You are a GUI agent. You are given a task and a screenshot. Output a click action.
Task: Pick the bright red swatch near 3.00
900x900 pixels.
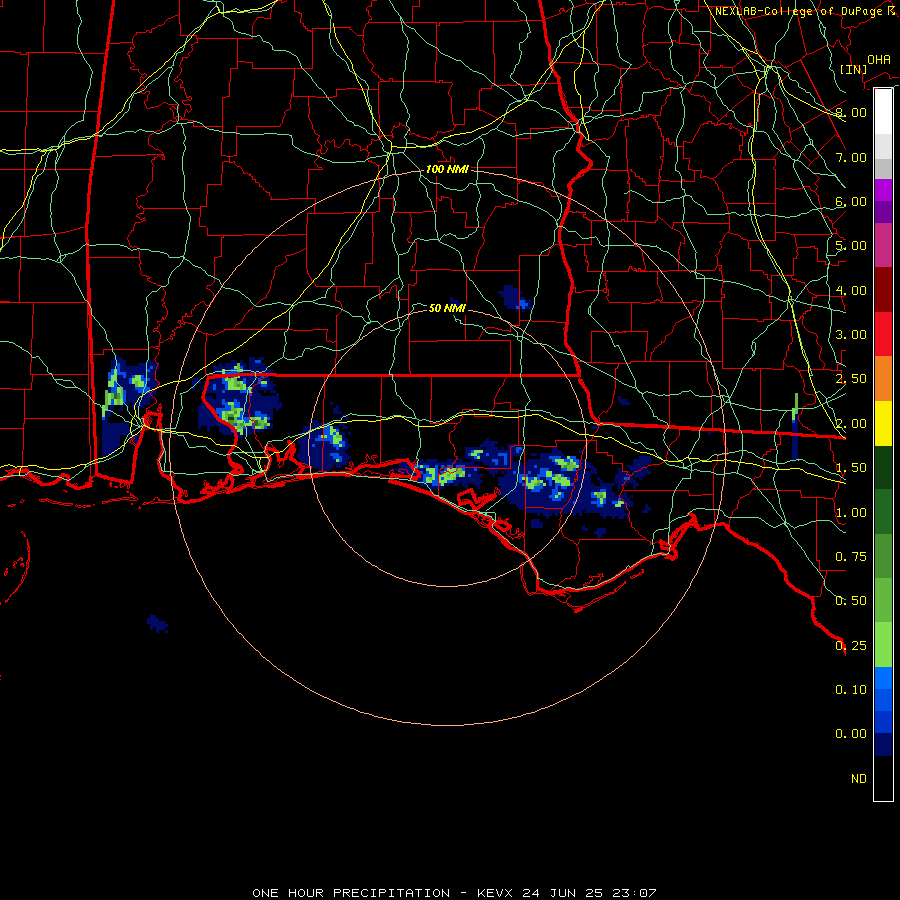click(883, 334)
